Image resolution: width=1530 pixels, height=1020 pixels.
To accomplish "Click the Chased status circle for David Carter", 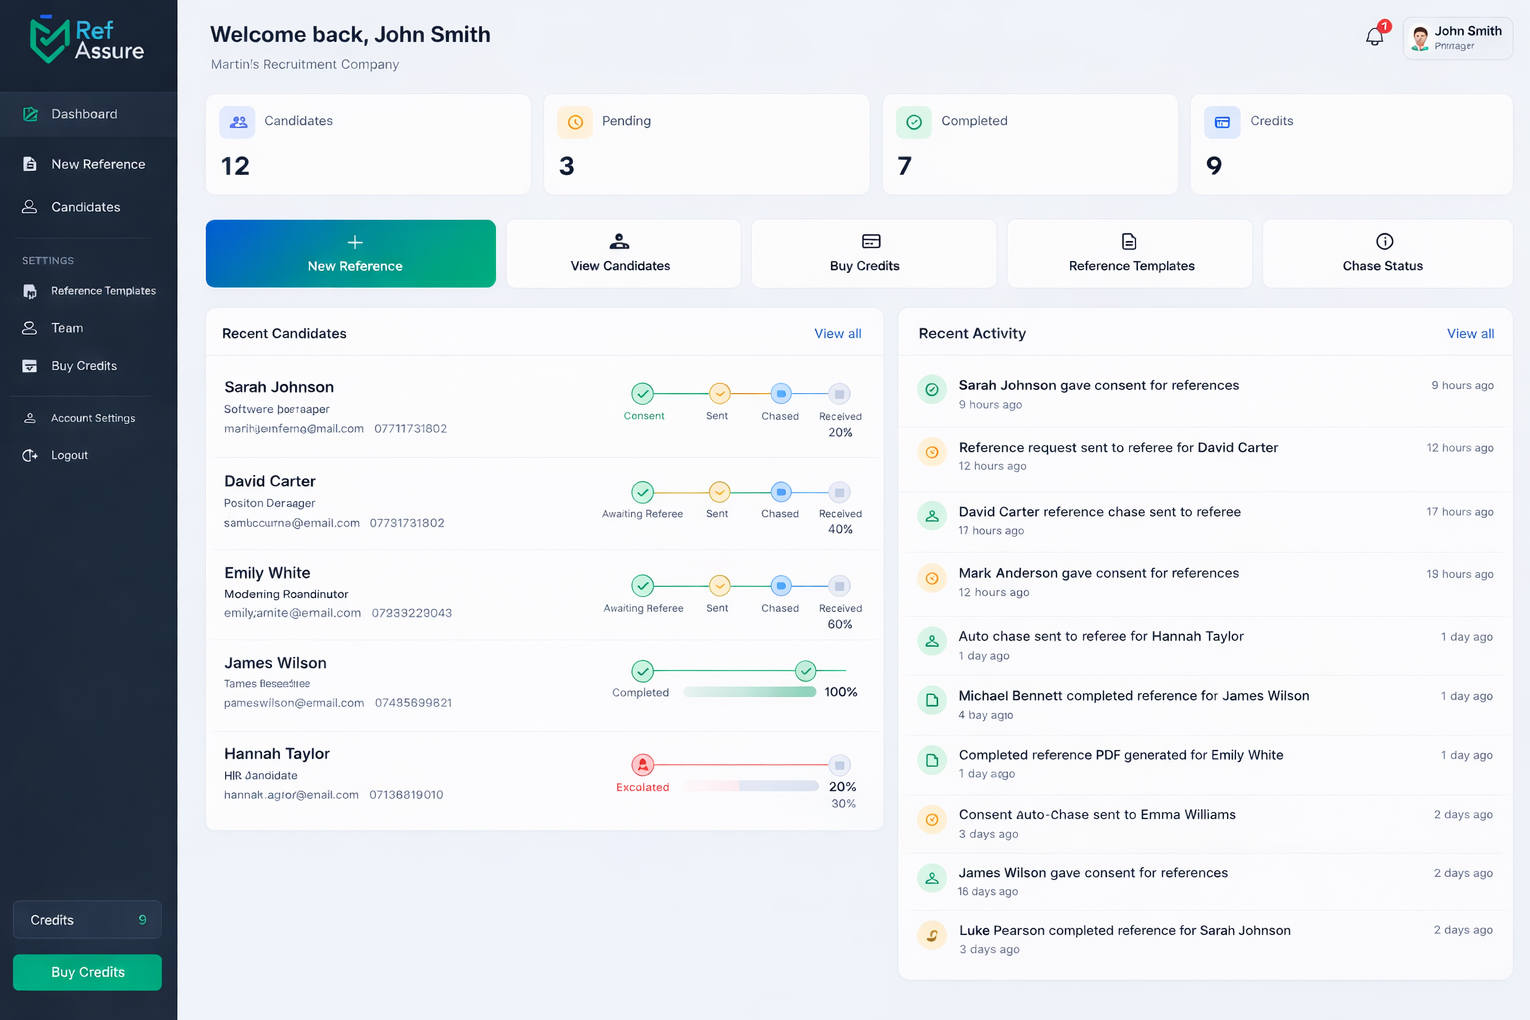I will coord(780,492).
